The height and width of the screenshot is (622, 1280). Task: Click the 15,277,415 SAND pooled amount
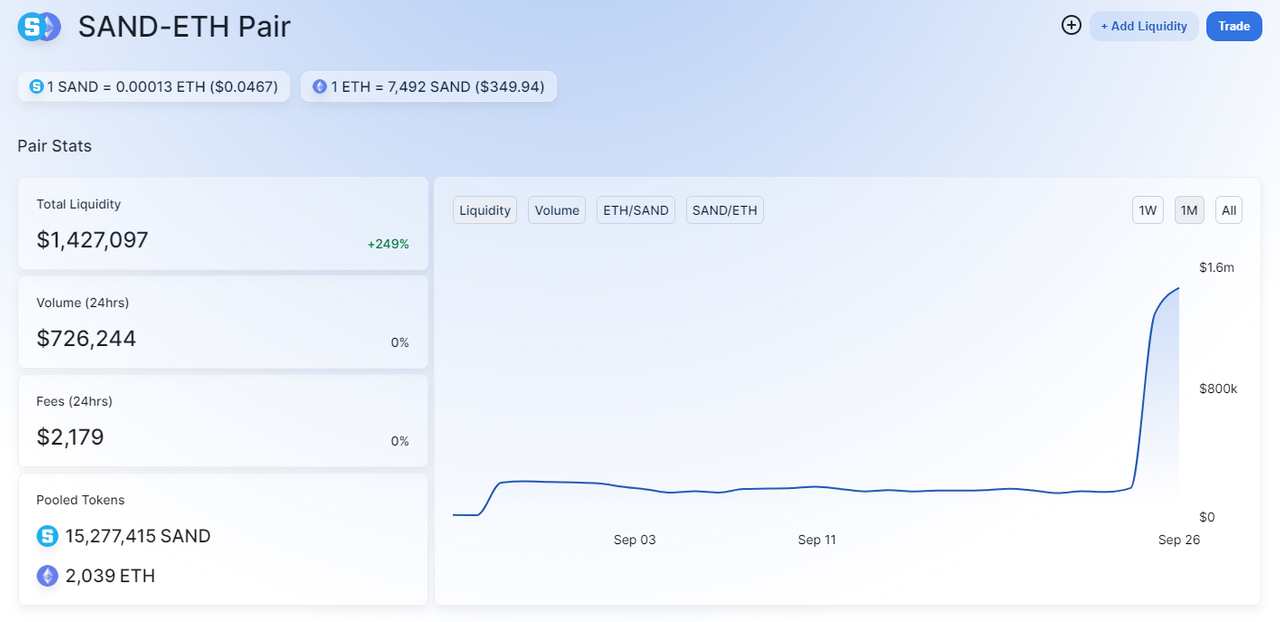[138, 536]
